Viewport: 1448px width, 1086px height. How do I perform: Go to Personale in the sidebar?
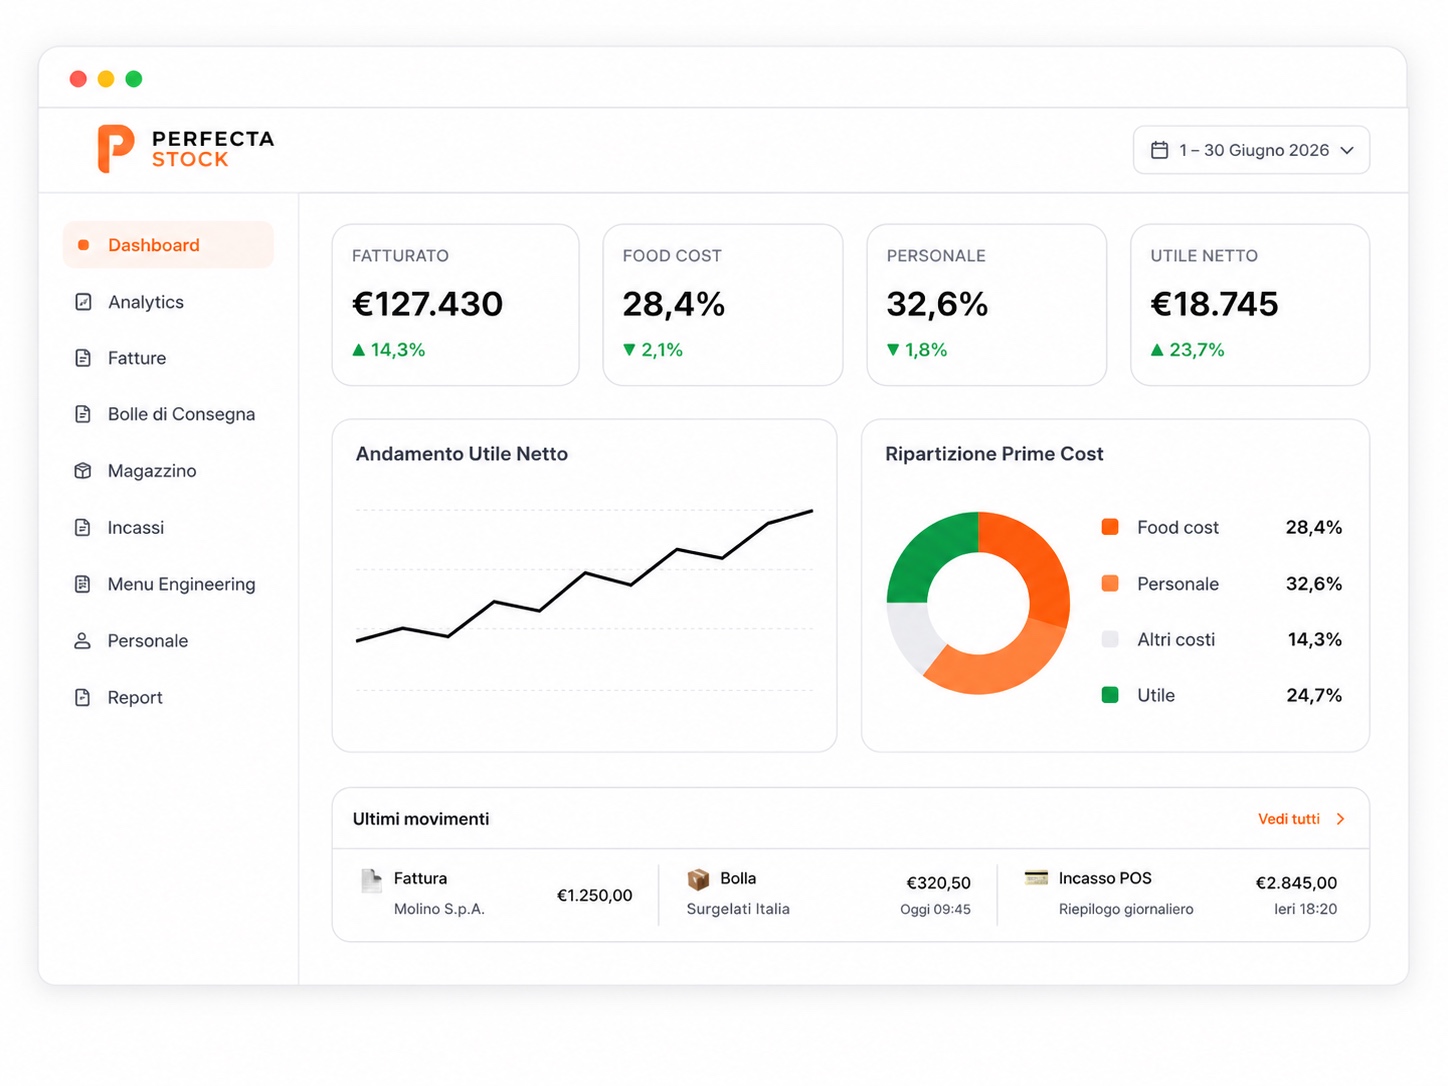pos(168,641)
